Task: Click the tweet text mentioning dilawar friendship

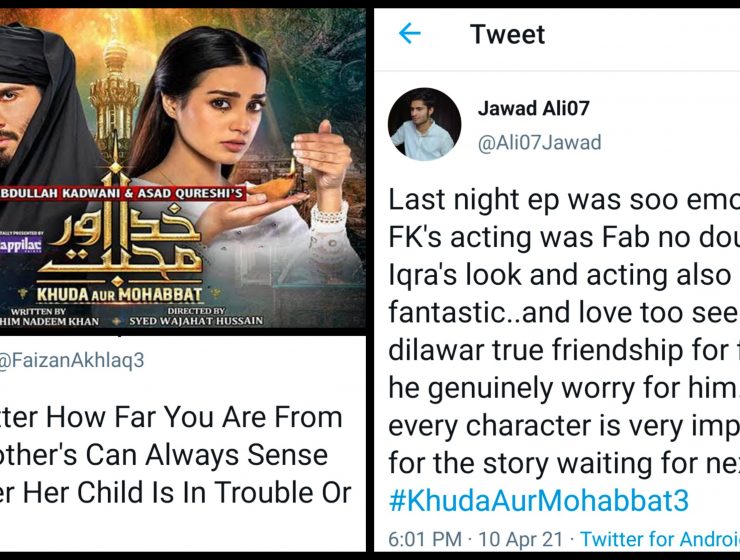Action: pyautogui.click(x=564, y=350)
